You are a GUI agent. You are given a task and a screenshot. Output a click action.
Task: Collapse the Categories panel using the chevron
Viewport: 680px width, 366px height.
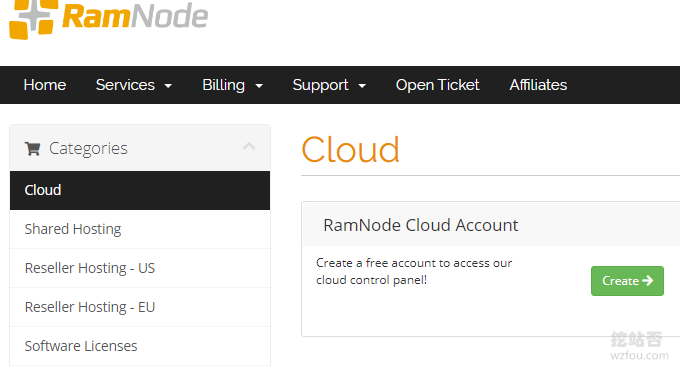coord(249,146)
